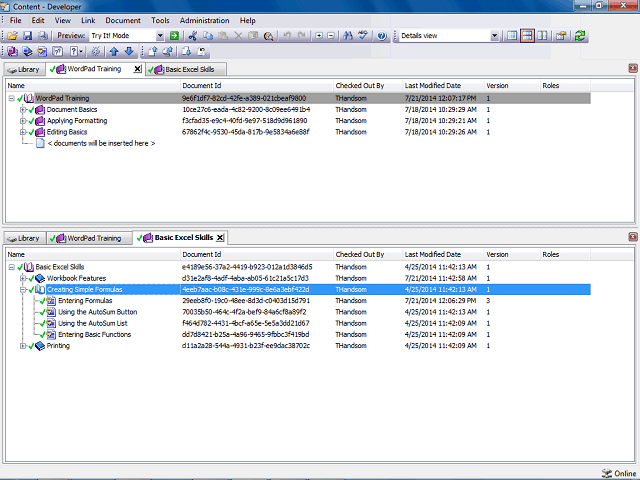Select the vertical split layout icon
Image resolution: width=640 pixels, height=480 pixels.
click(542, 36)
